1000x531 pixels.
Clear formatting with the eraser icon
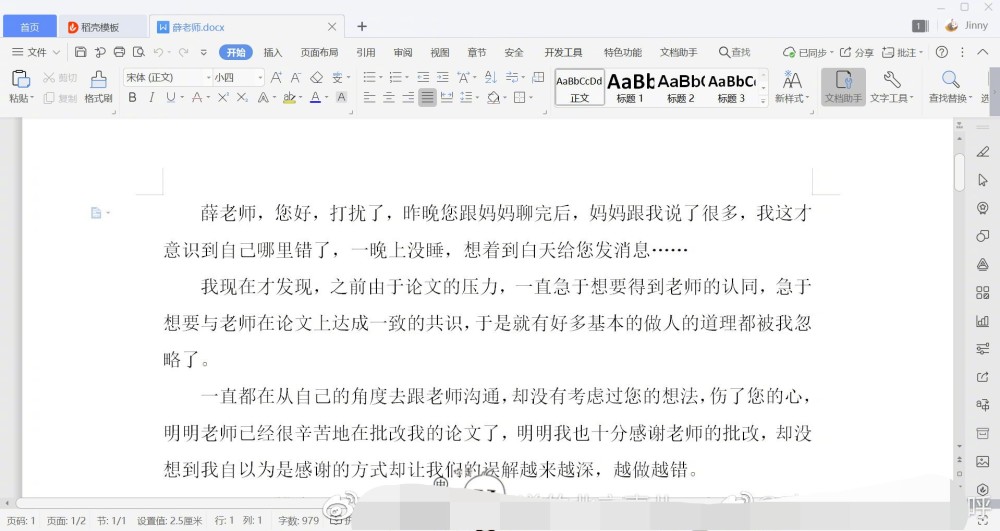click(x=316, y=77)
